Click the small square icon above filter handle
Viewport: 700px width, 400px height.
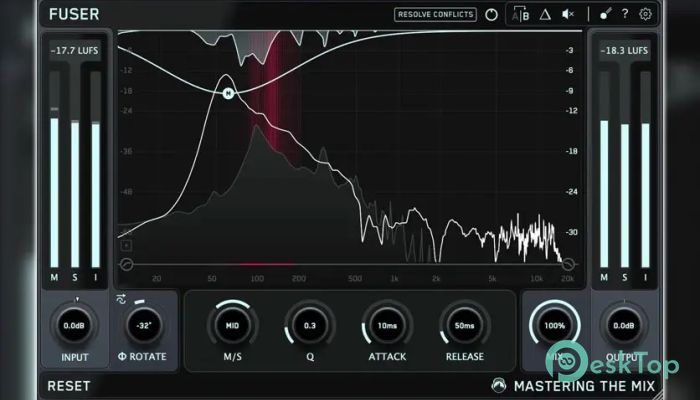coord(127,245)
